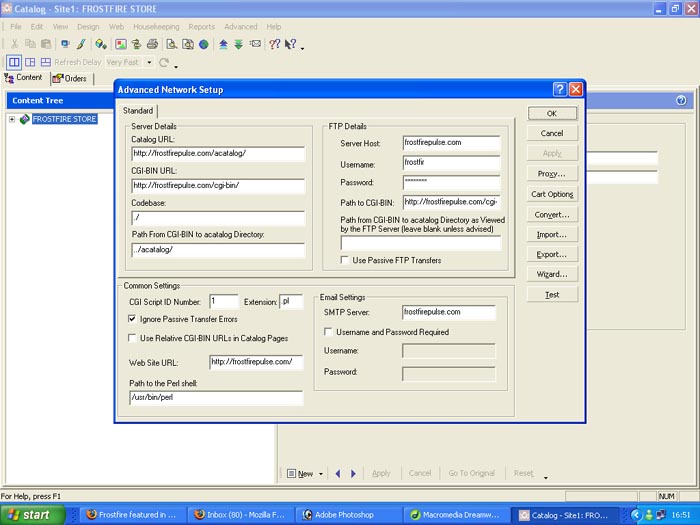Click the green download arrow toolbar icon
The width and height of the screenshot is (700, 525).
238,44
